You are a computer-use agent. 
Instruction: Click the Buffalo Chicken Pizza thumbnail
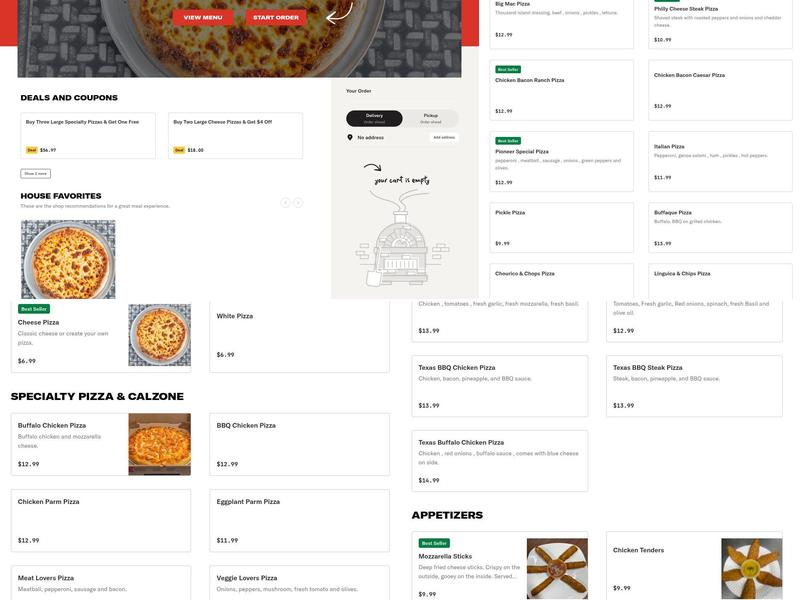(160, 443)
